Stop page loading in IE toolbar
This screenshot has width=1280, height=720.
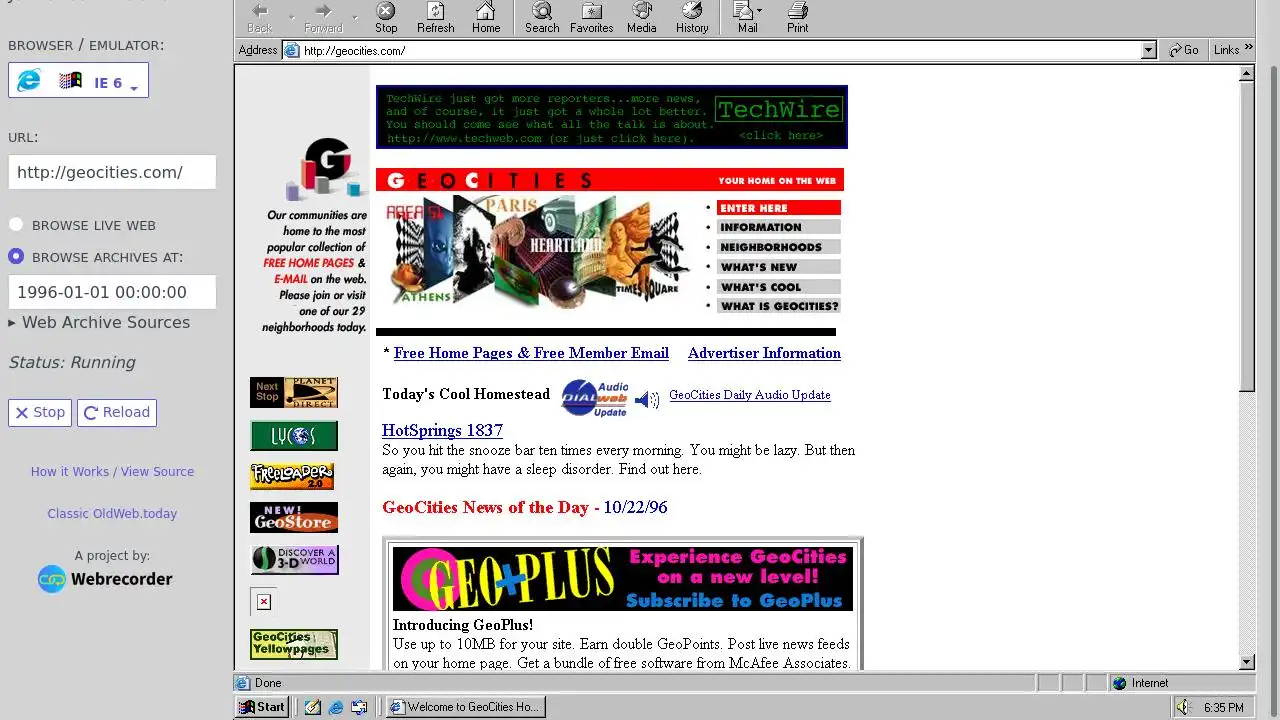(386, 18)
